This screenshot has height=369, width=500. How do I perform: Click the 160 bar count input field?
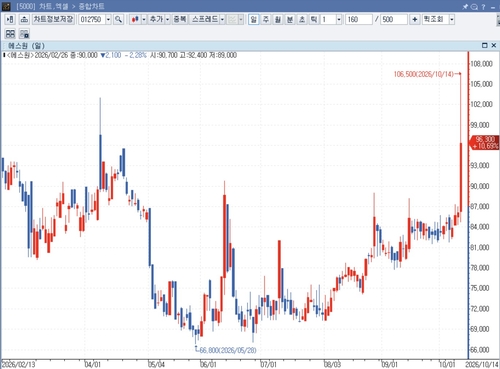pos(359,19)
